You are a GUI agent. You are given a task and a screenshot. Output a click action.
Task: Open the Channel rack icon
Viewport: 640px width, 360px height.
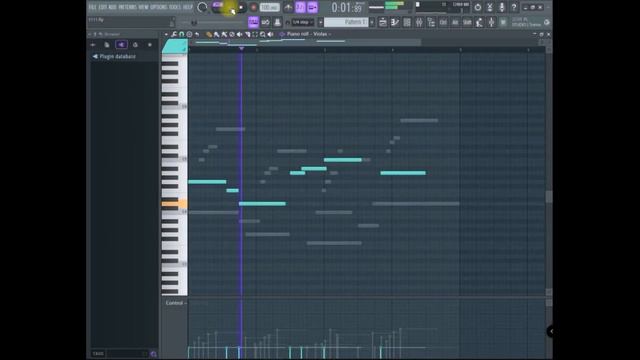tap(407, 22)
